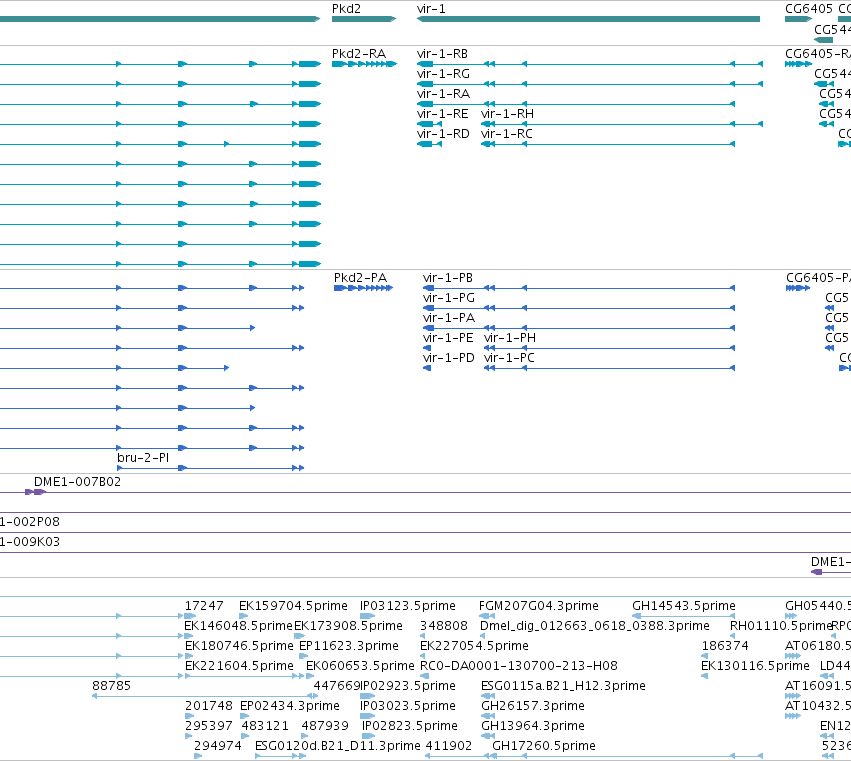Select EST EK221604.5prime
The width and height of the screenshot is (851, 761).
point(239,667)
